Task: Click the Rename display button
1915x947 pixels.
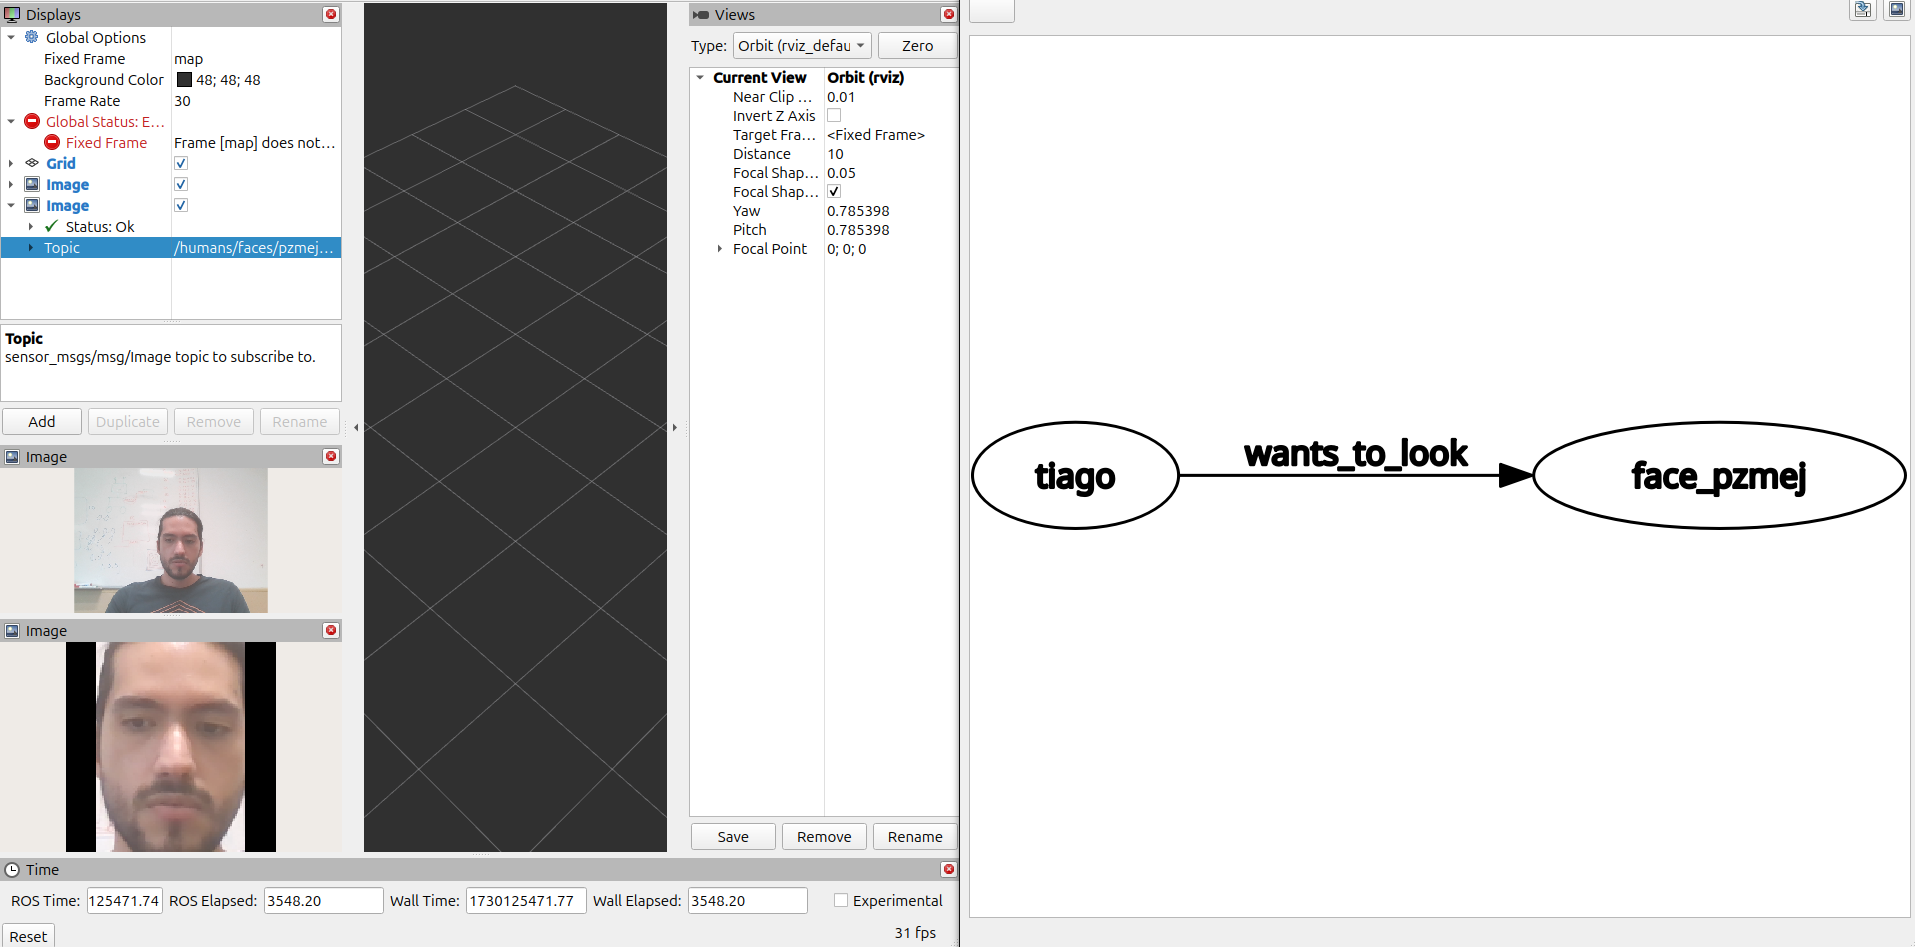Action: tap(300, 421)
